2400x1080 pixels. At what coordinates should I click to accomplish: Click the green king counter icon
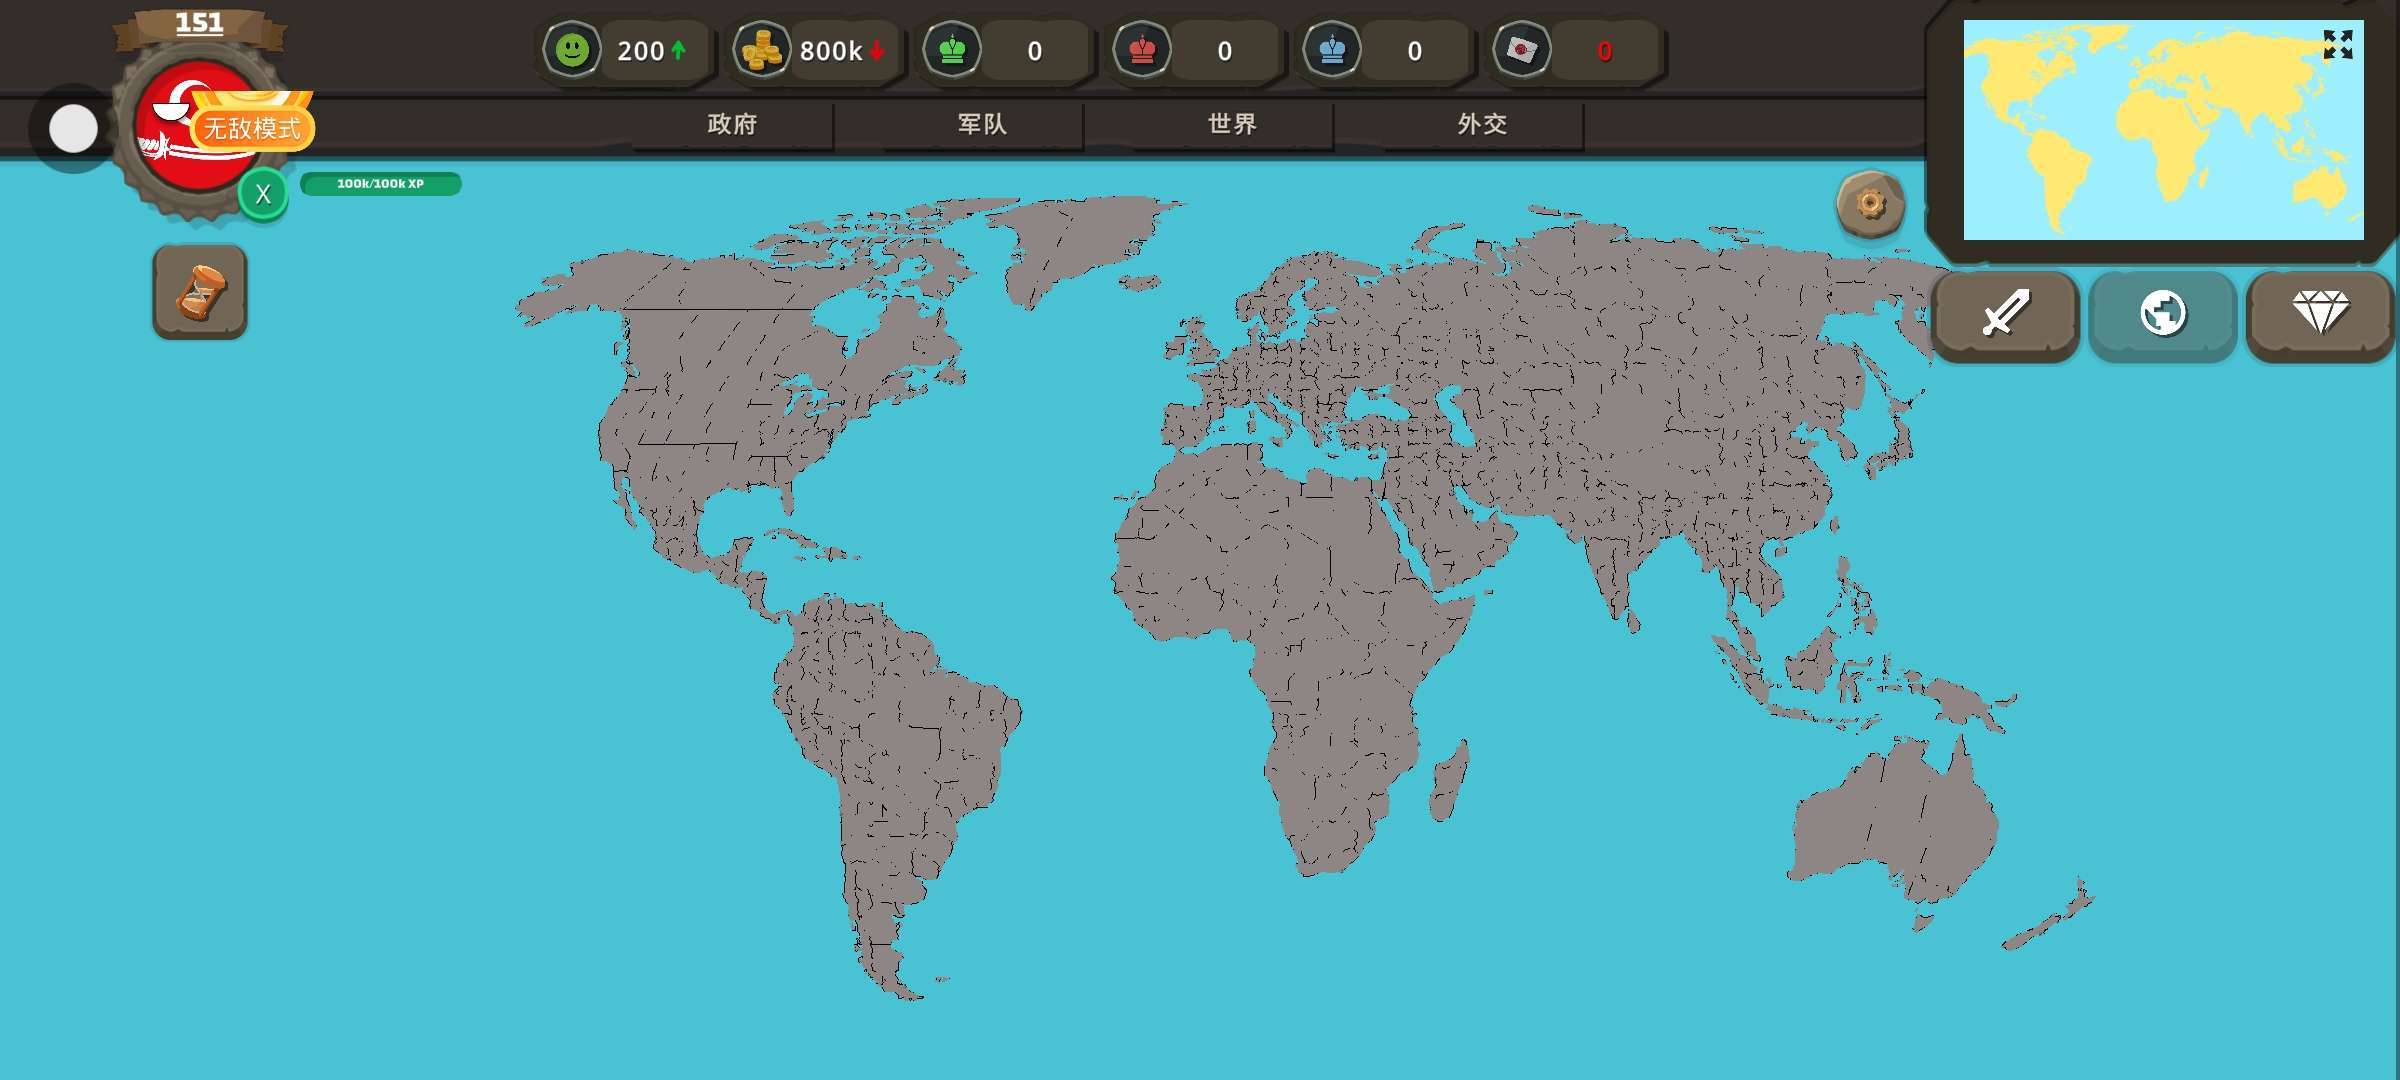pos(952,50)
